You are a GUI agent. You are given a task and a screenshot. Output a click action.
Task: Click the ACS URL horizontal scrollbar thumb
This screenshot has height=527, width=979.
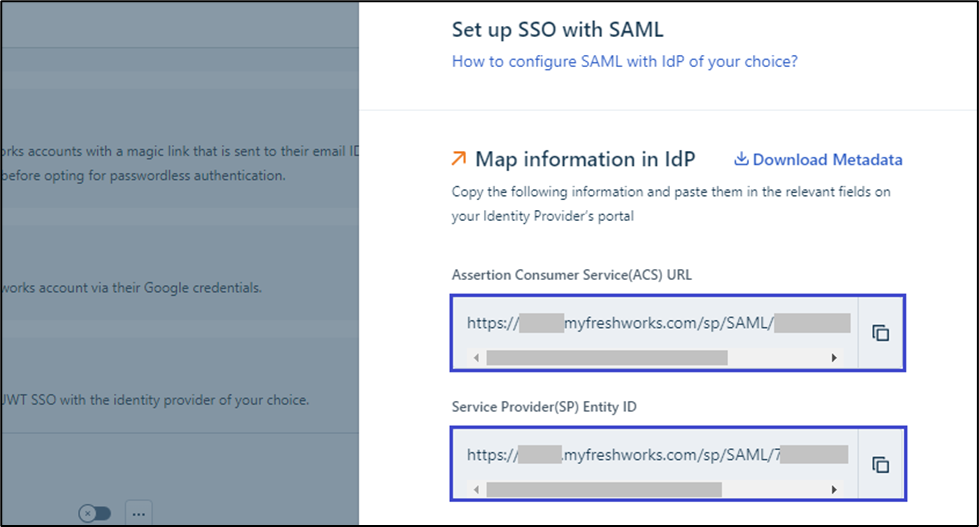click(607, 357)
